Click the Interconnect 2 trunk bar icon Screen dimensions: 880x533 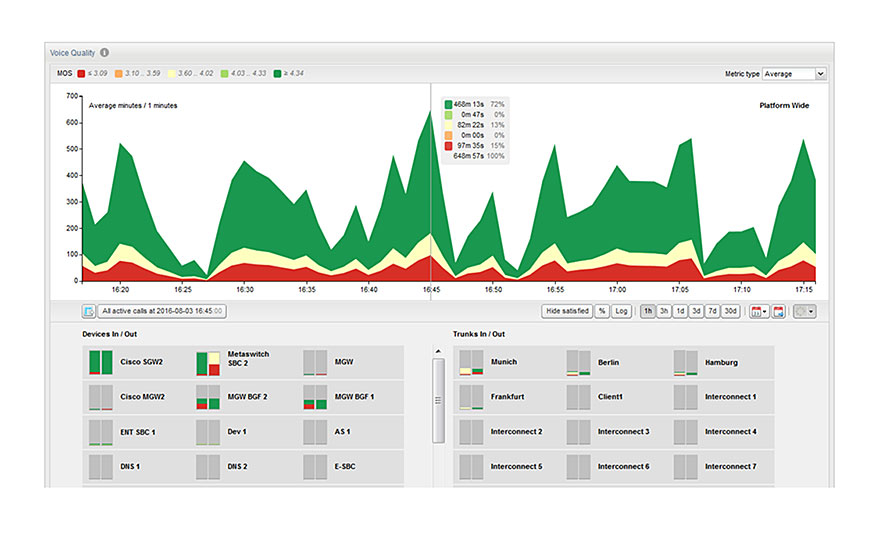(471, 433)
